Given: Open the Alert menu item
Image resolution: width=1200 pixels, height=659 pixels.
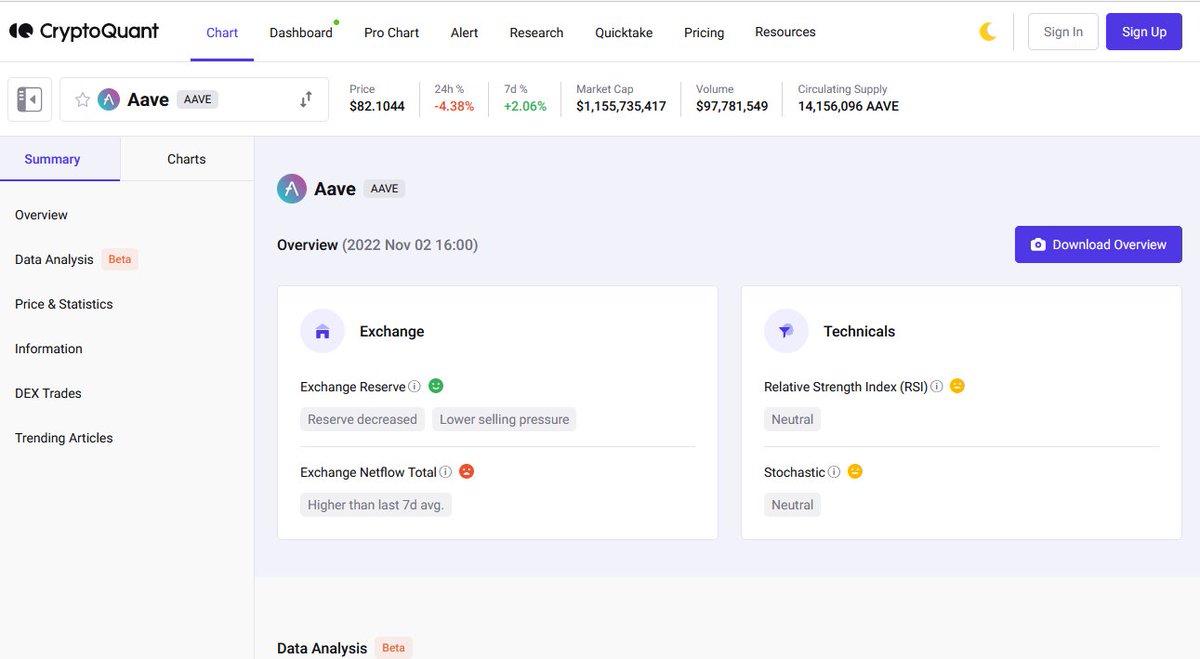Looking at the screenshot, I should 464,32.
